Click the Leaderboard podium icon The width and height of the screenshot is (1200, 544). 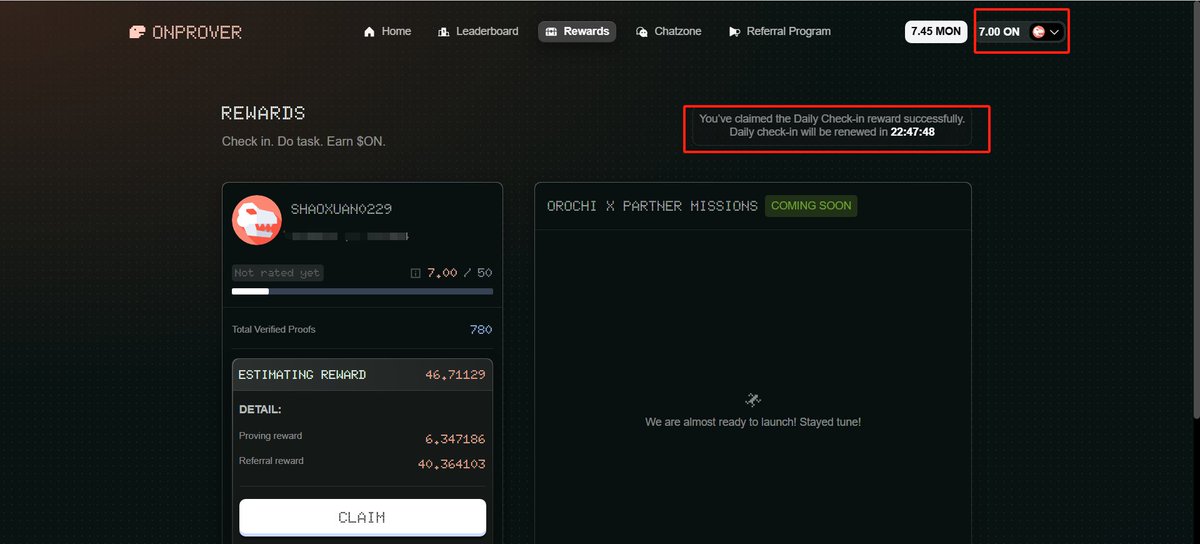444,32
